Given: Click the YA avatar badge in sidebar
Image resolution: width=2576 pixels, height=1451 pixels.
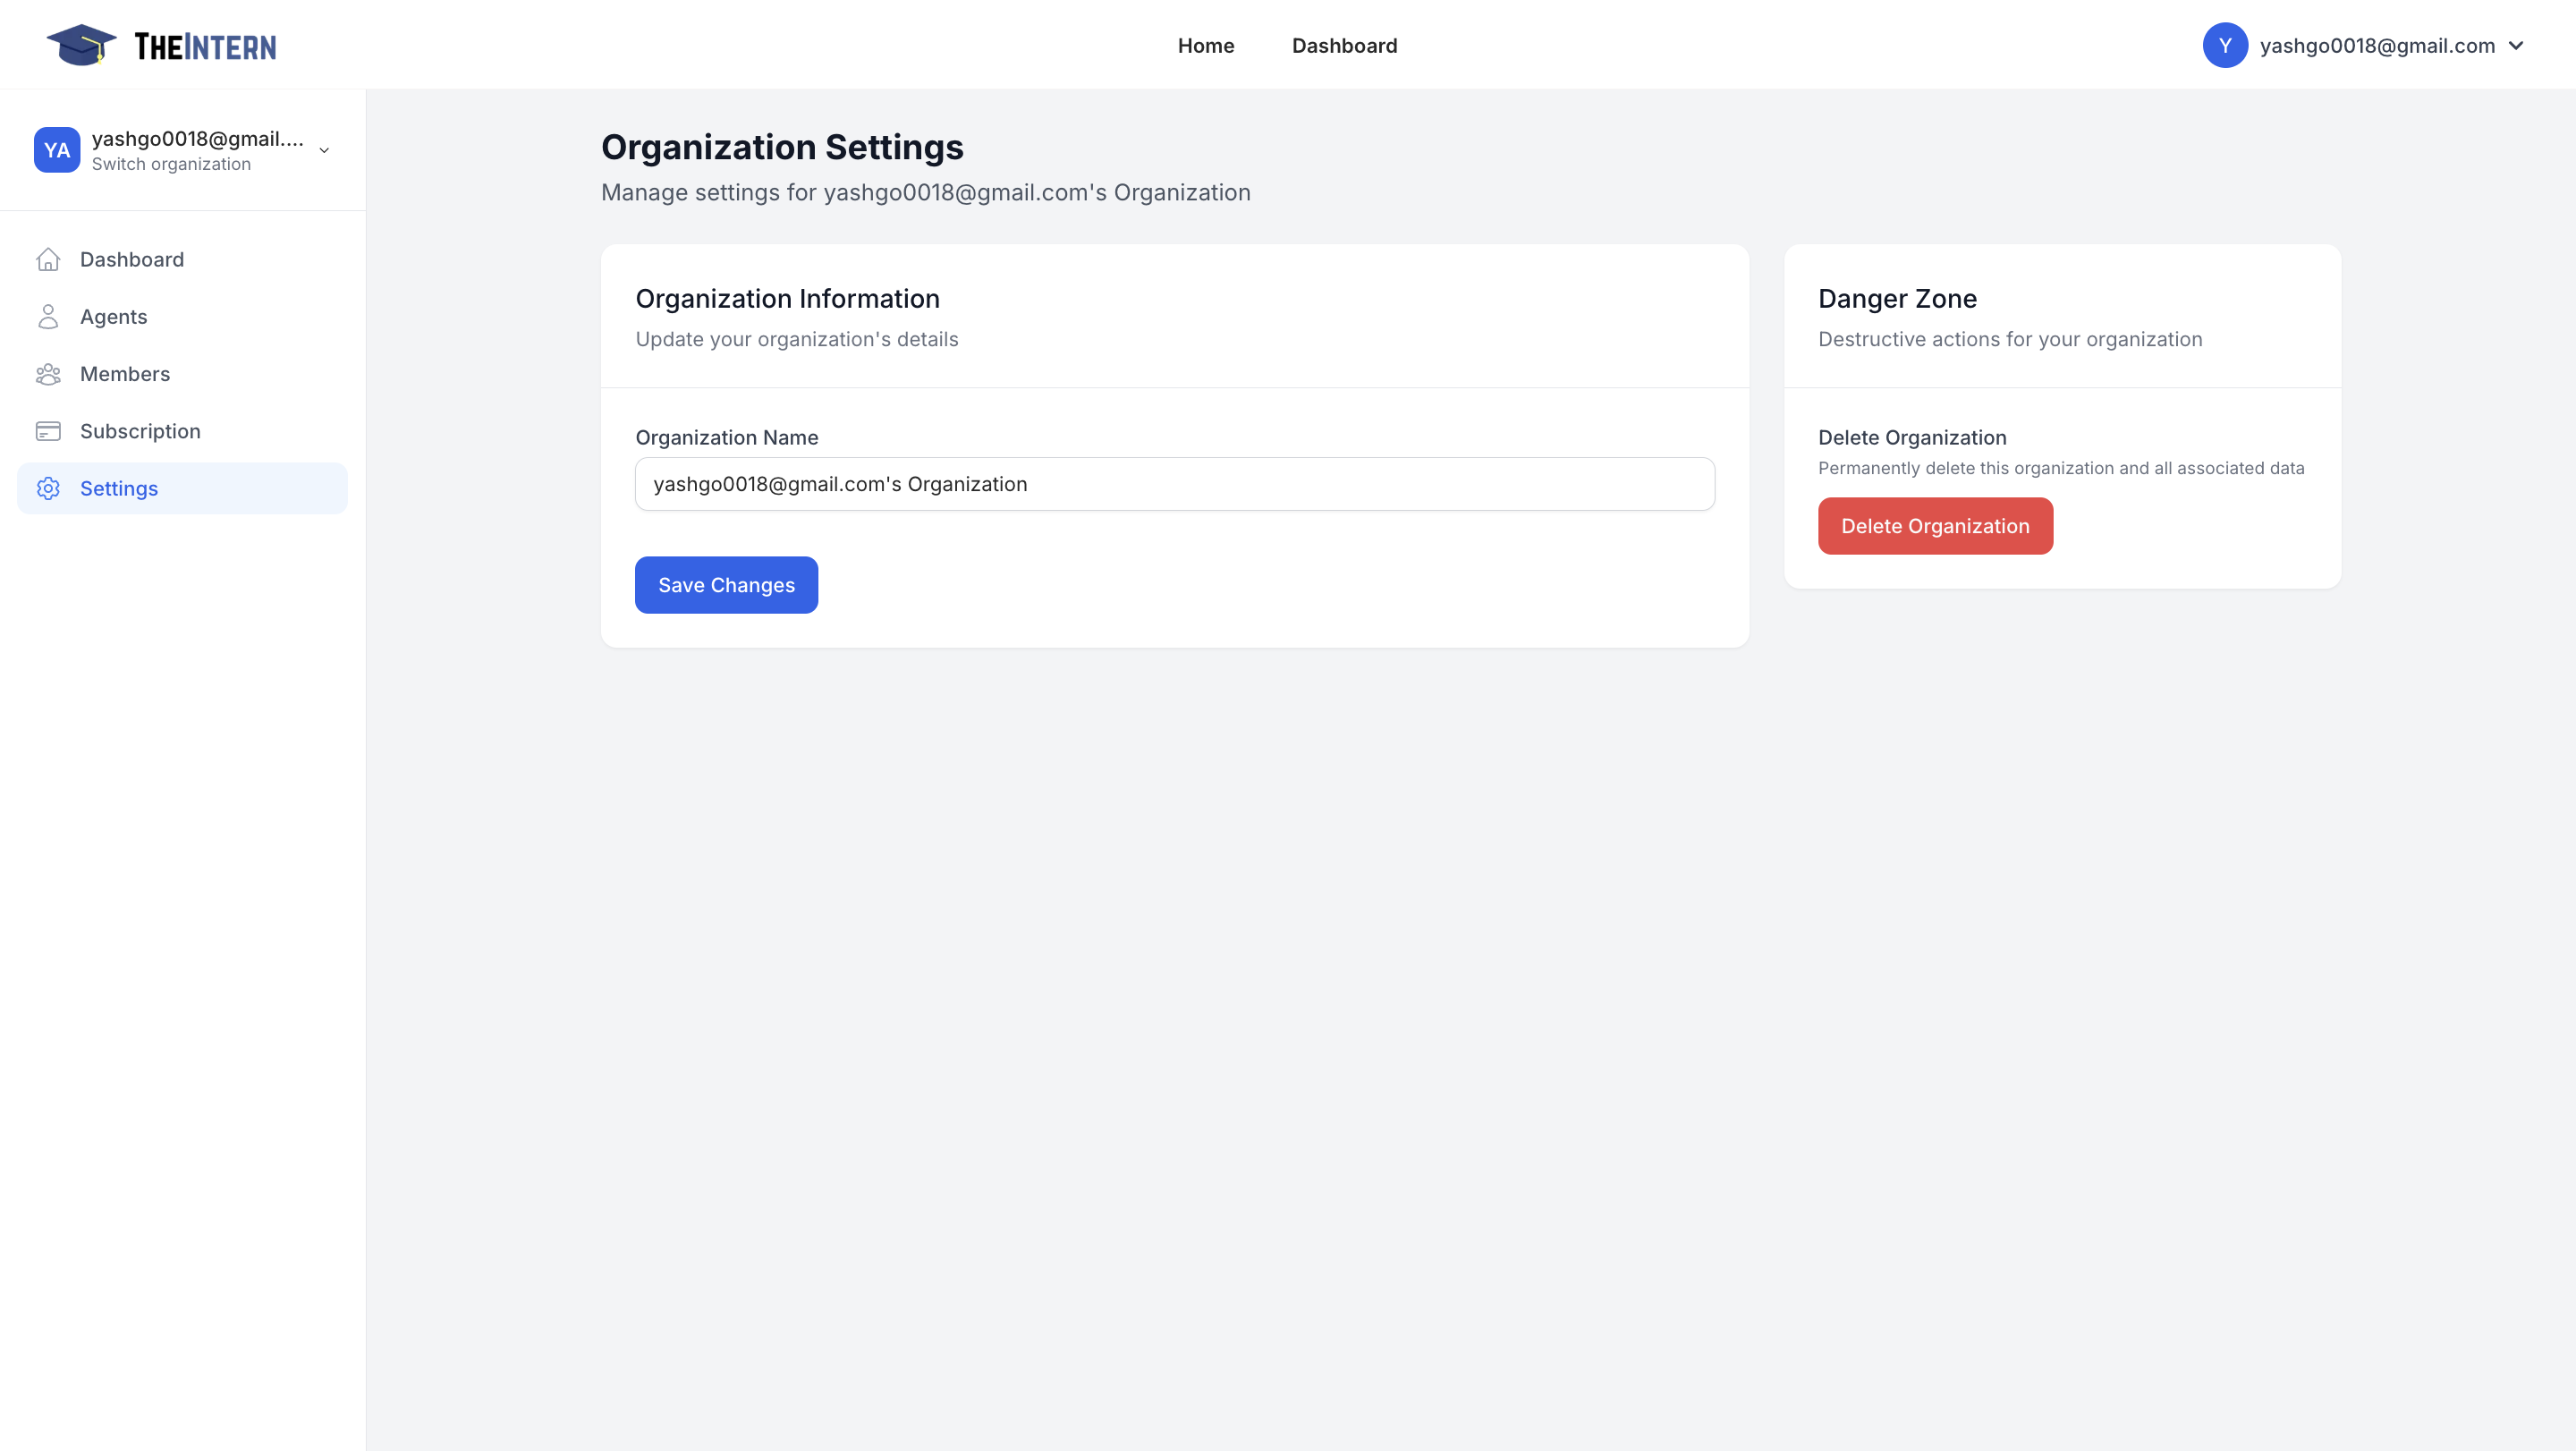Looking at the screenshot, I should pos(57,150).
